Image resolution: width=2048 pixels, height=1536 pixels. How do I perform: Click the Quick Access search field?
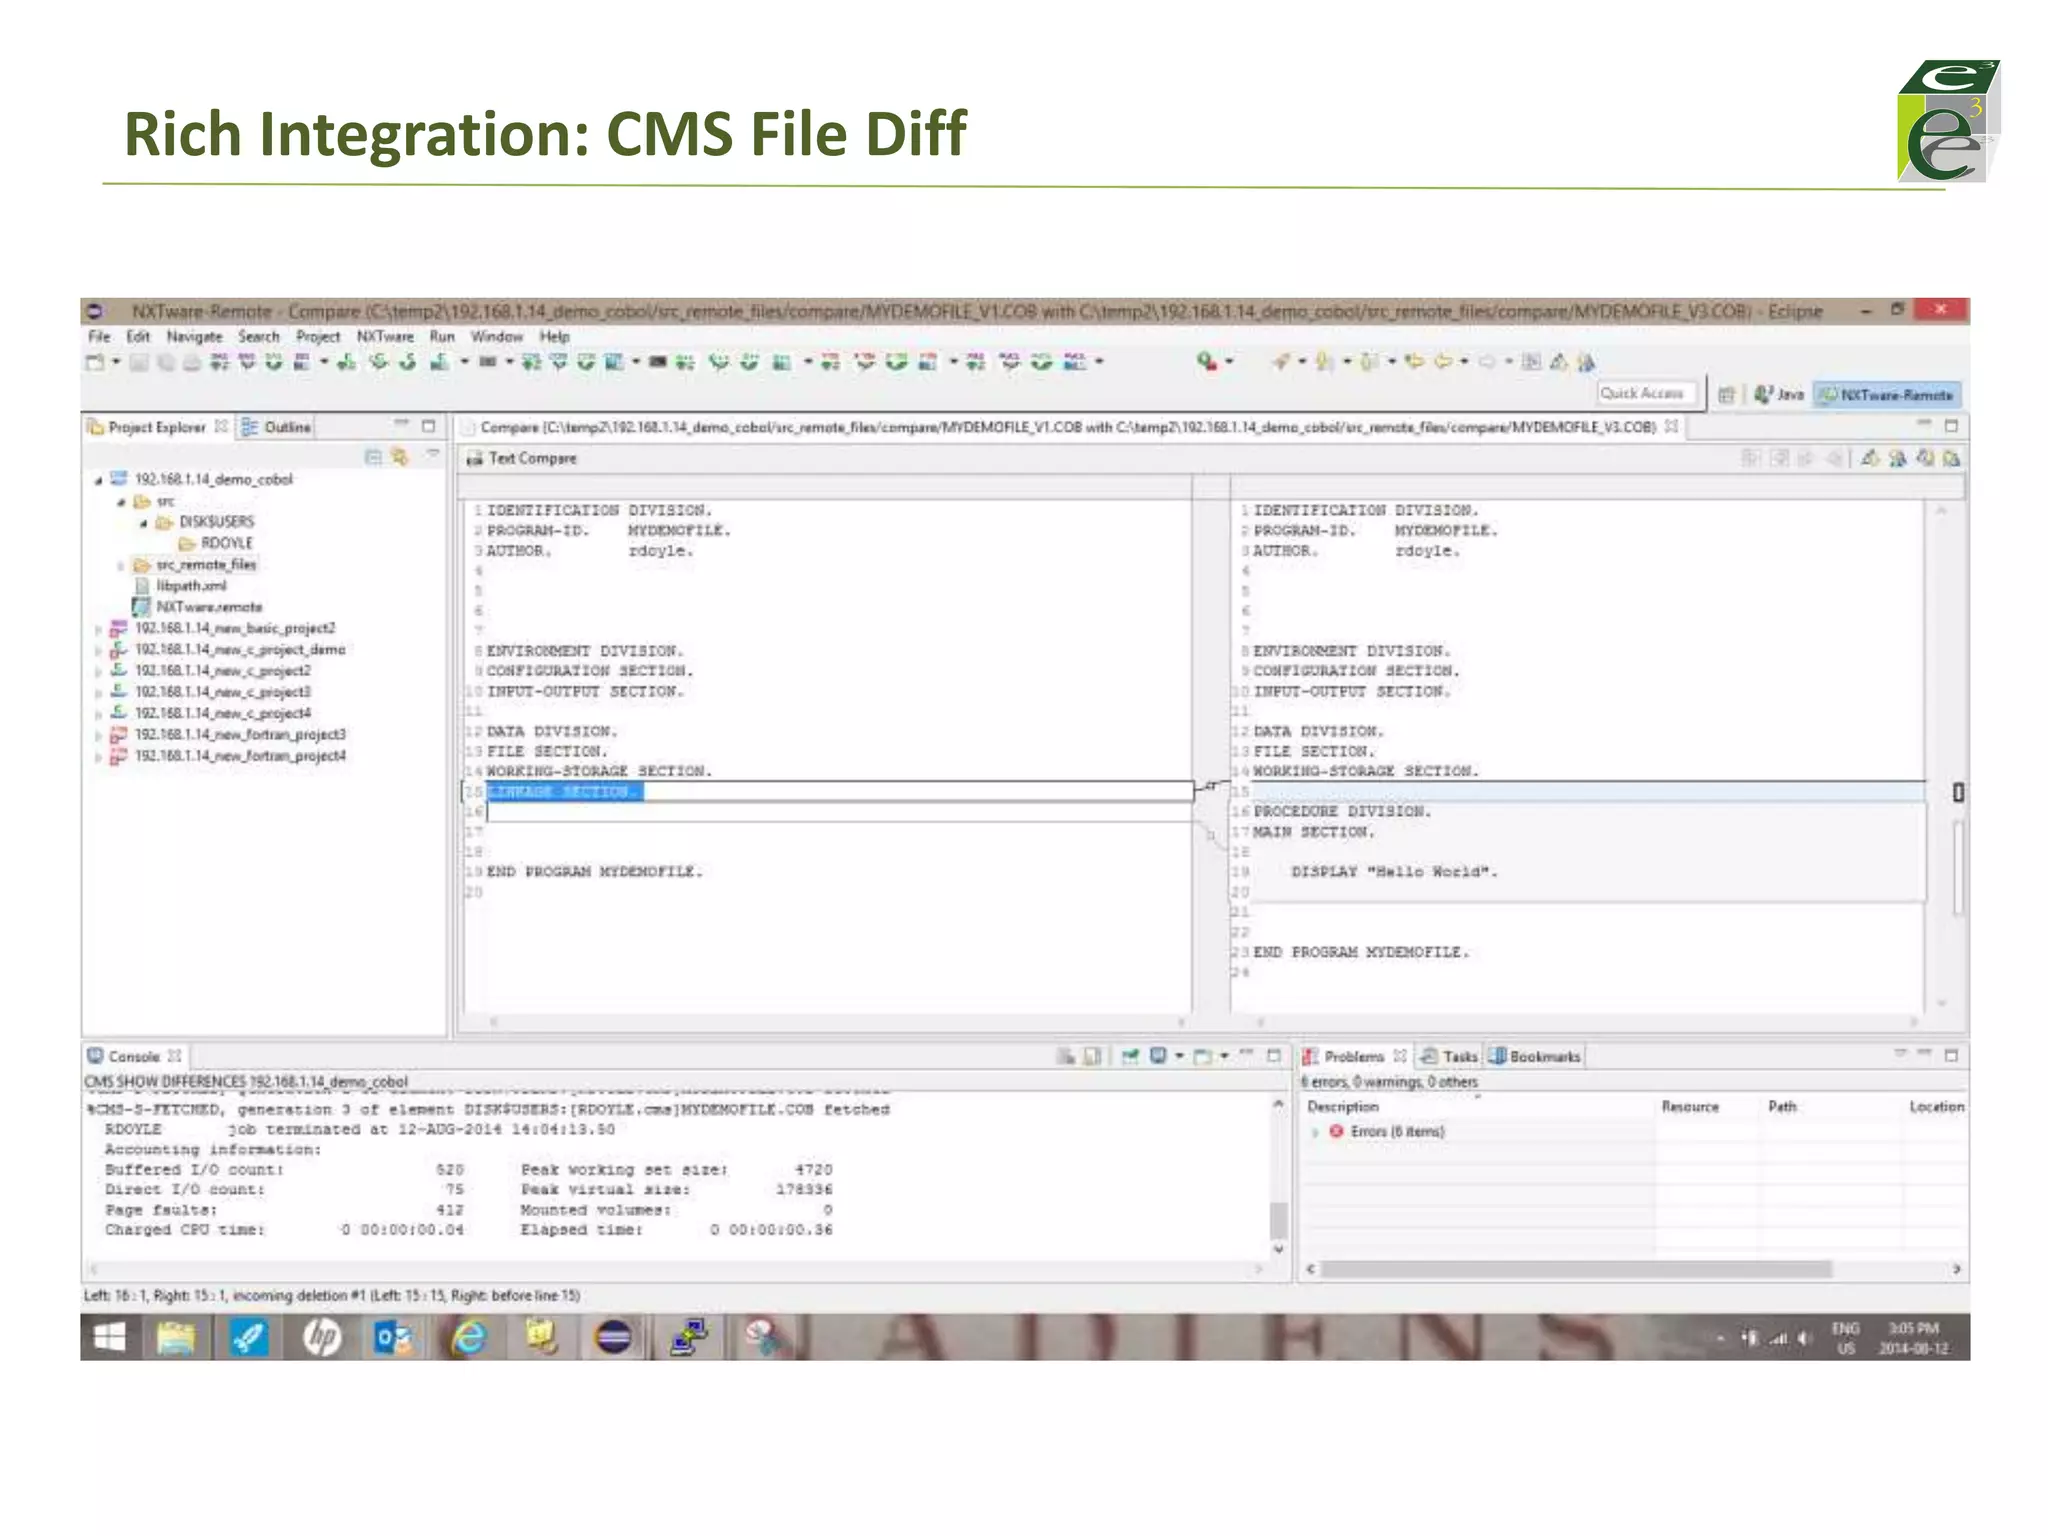click(1646, 394)
